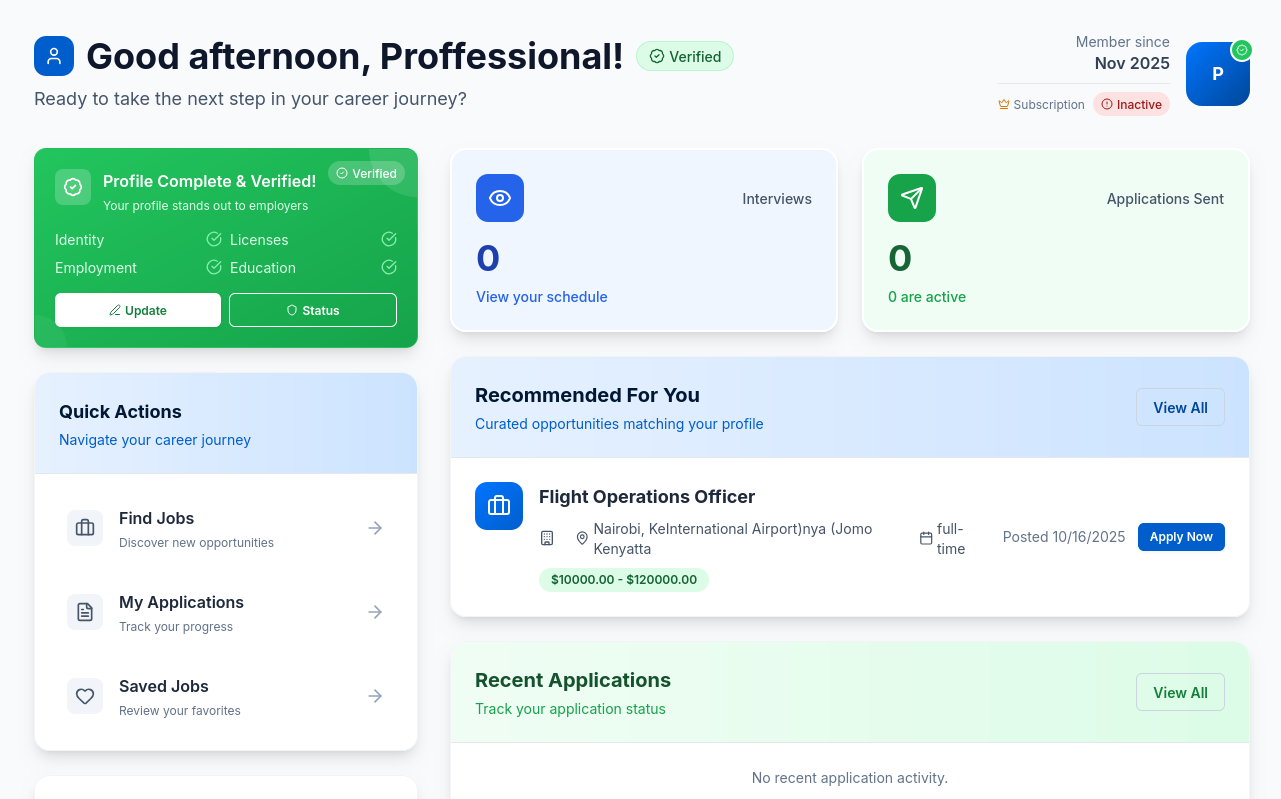Open View All in Recommended For You
1281x799 pixels.
coord(1180,407)
